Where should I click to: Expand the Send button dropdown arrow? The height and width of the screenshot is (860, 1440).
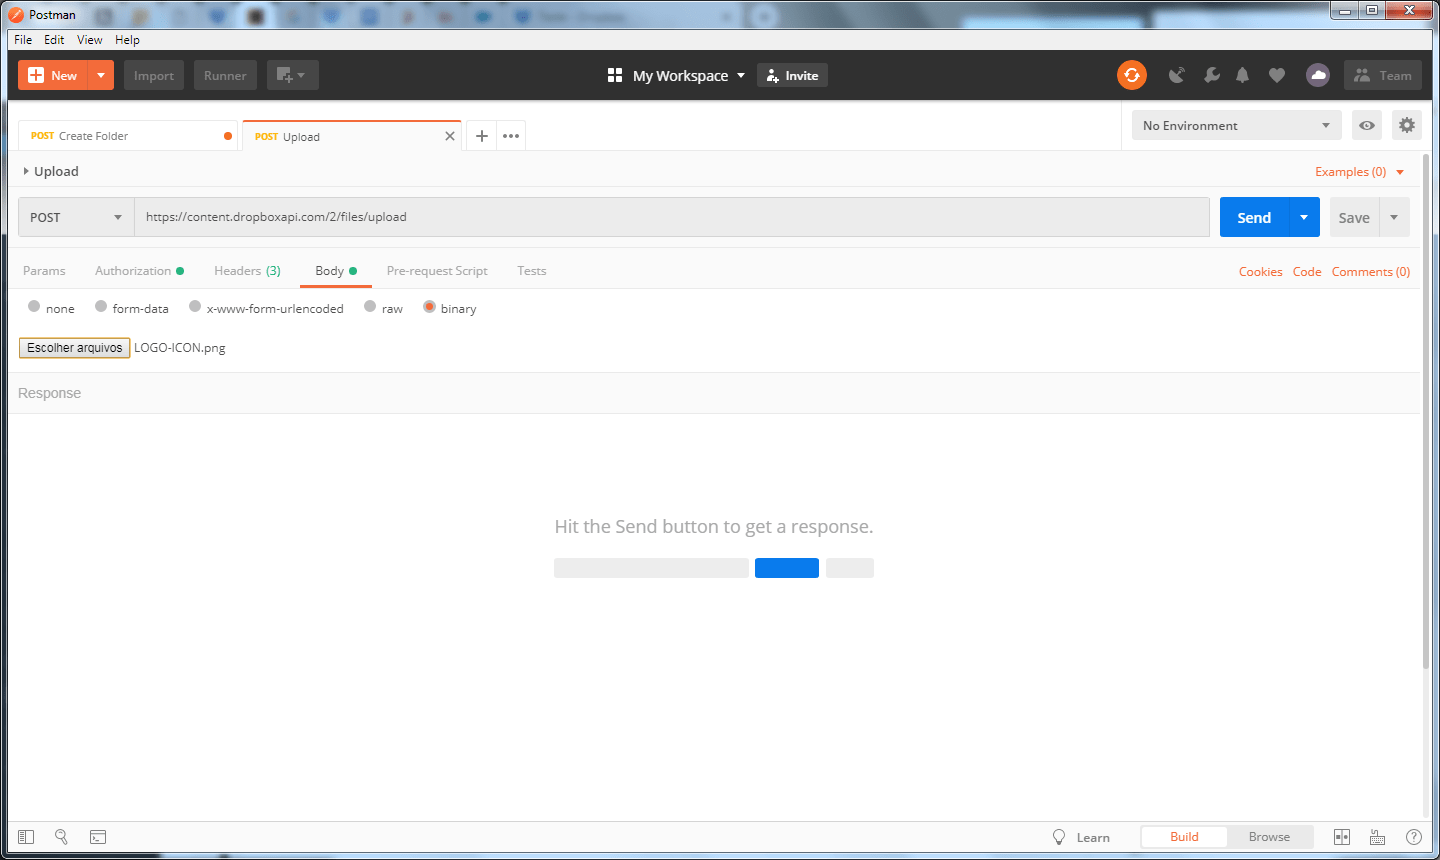tap(1304, 217)
